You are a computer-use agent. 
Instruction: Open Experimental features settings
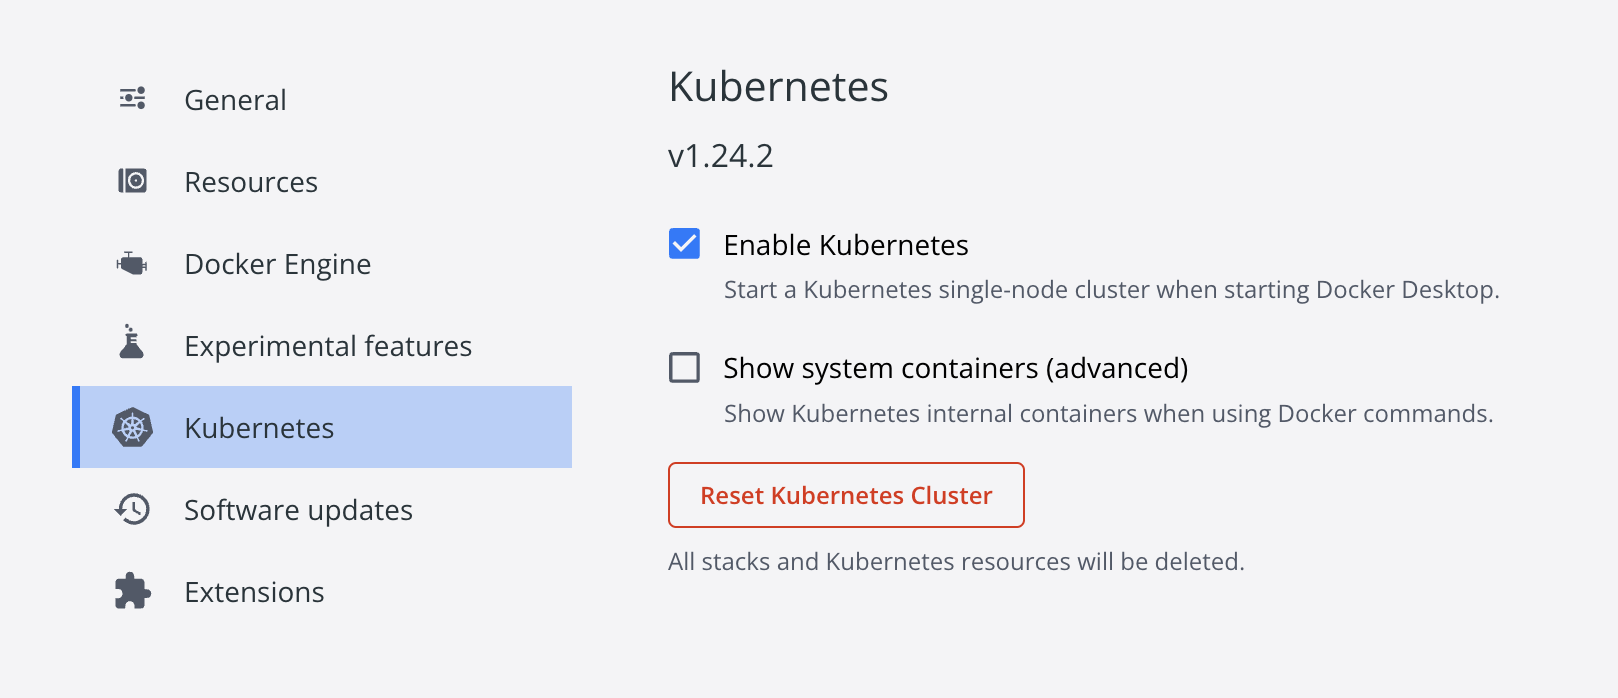328,345
